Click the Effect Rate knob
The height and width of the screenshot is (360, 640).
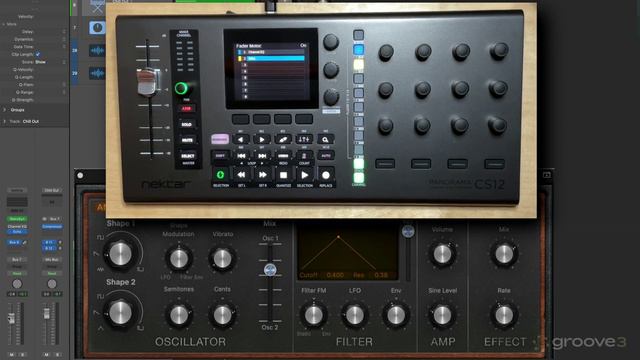tap(504, 315)
